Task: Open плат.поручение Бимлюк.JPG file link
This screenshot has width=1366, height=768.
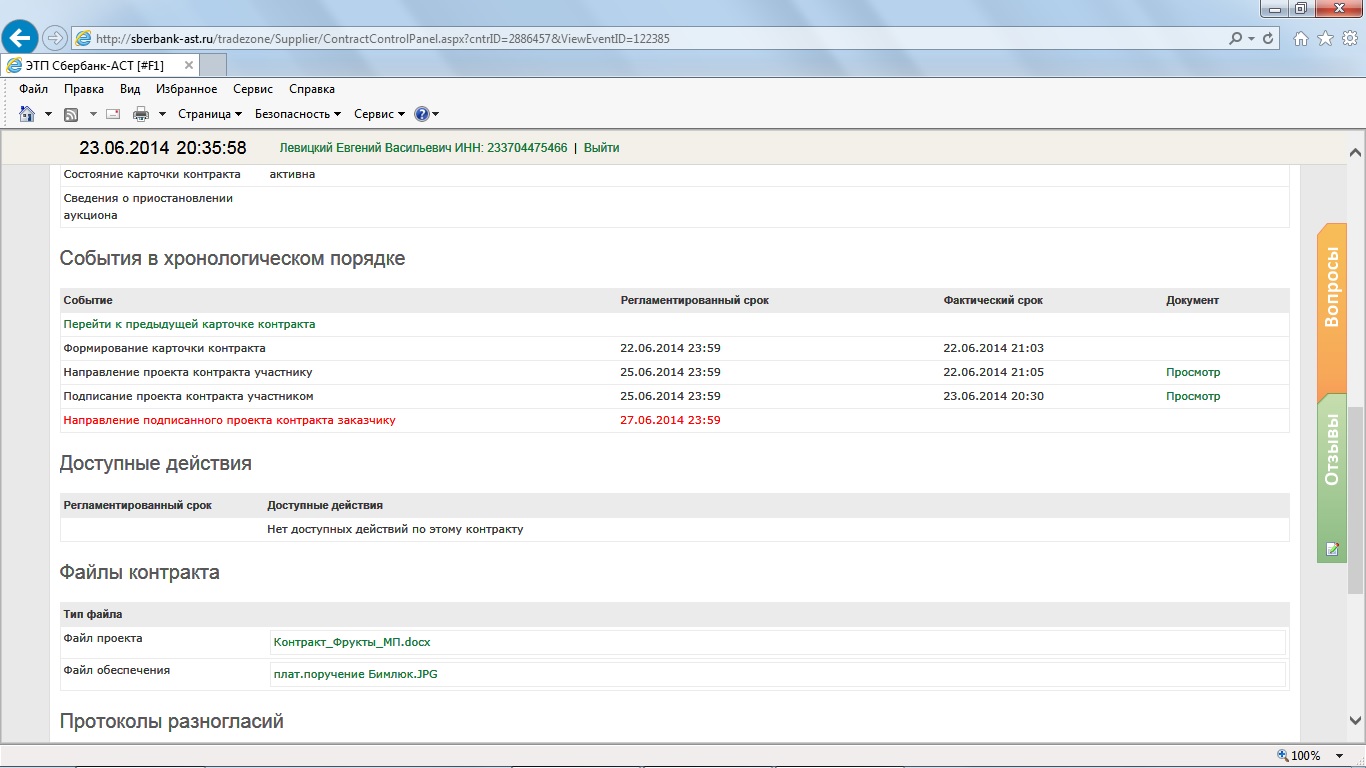Action: coord(355,674)
